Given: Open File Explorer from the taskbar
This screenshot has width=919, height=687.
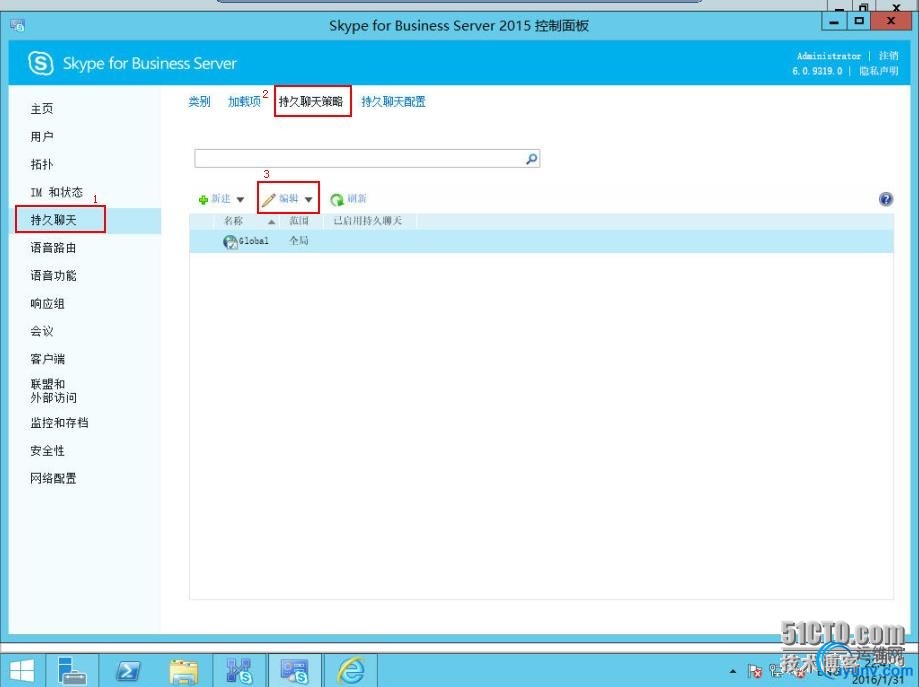Looking at the screenshot, I should (183, 671).
